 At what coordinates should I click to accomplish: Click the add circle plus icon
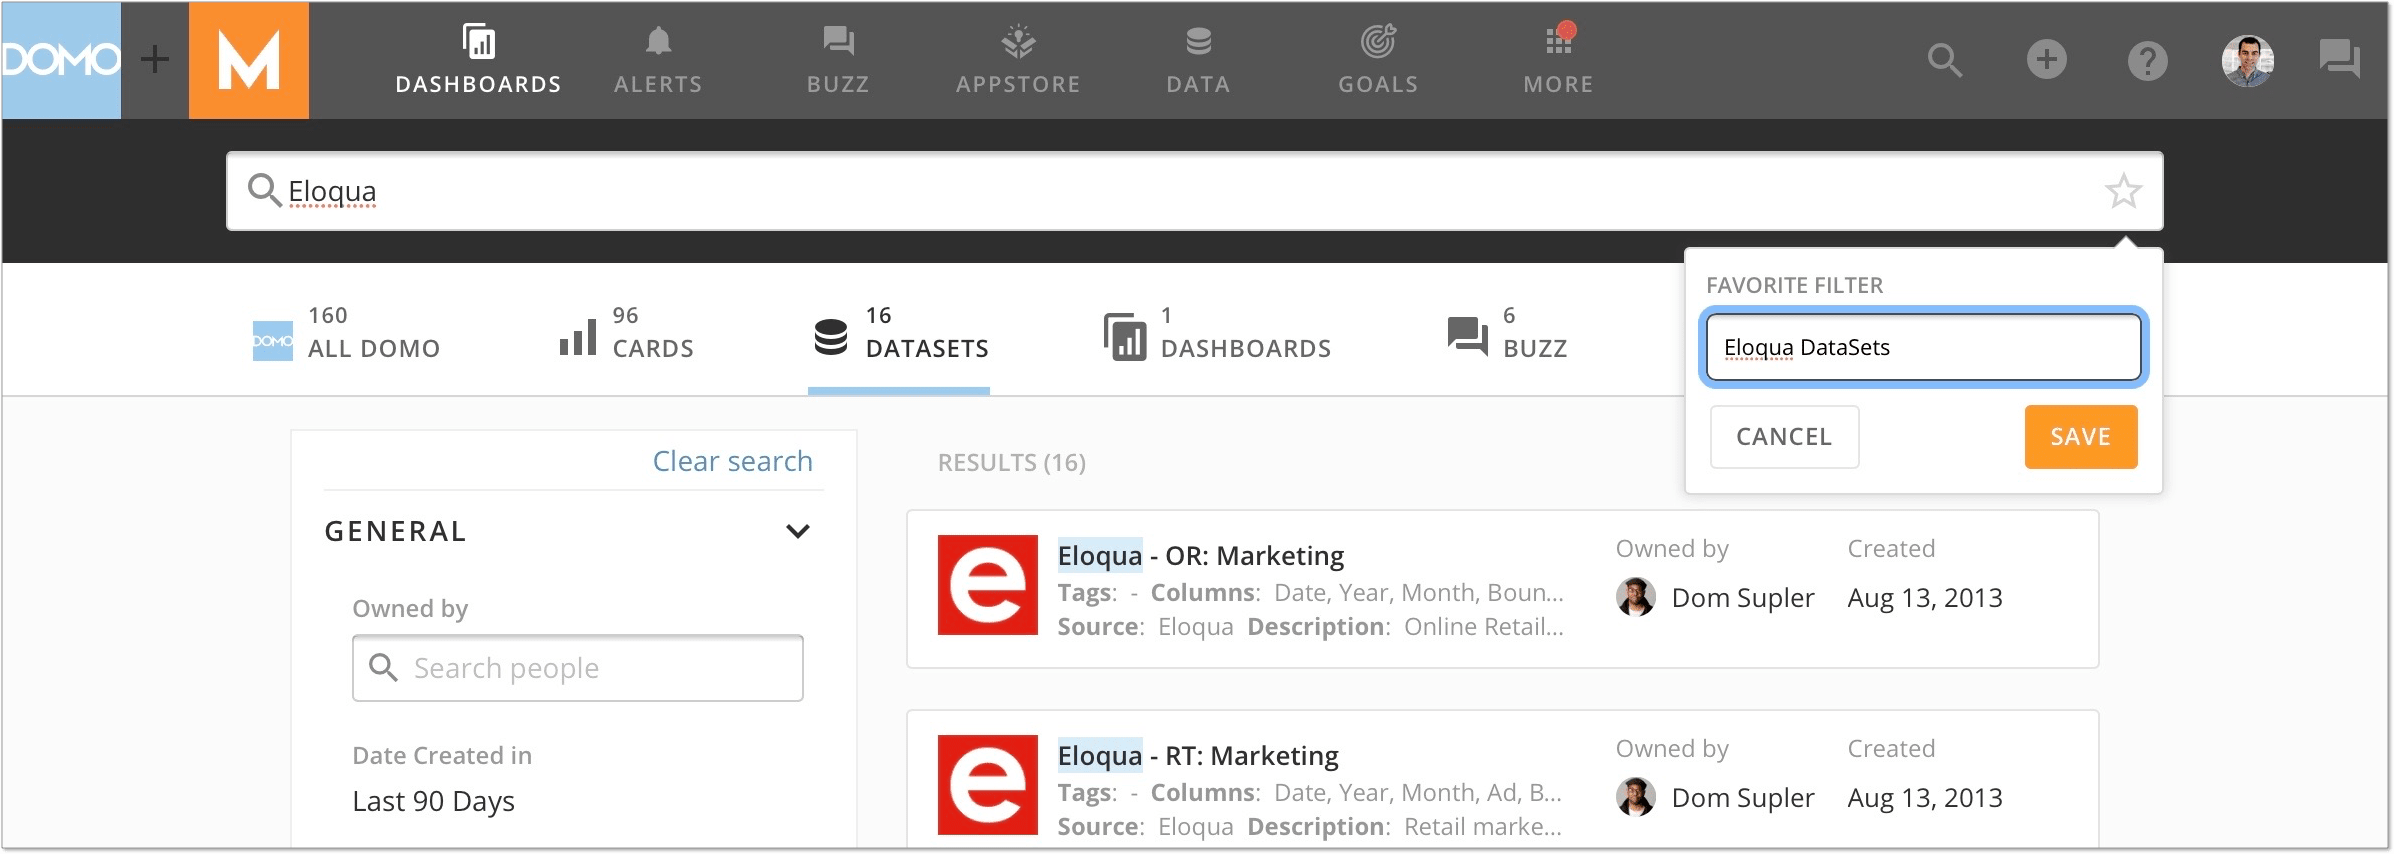pyautogui.click(x=2047, y=60)
